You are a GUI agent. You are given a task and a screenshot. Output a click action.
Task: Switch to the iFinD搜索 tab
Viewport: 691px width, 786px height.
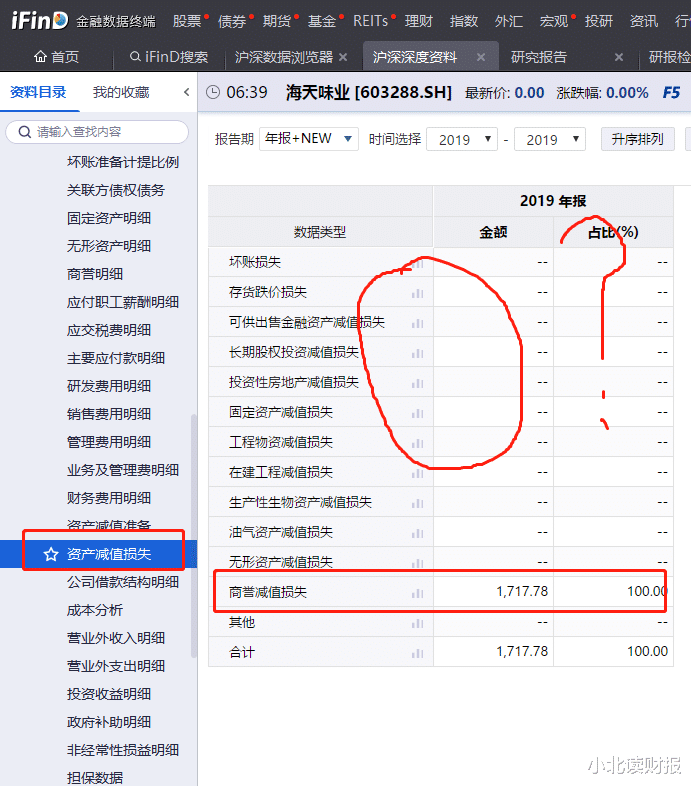pos(168,57)
